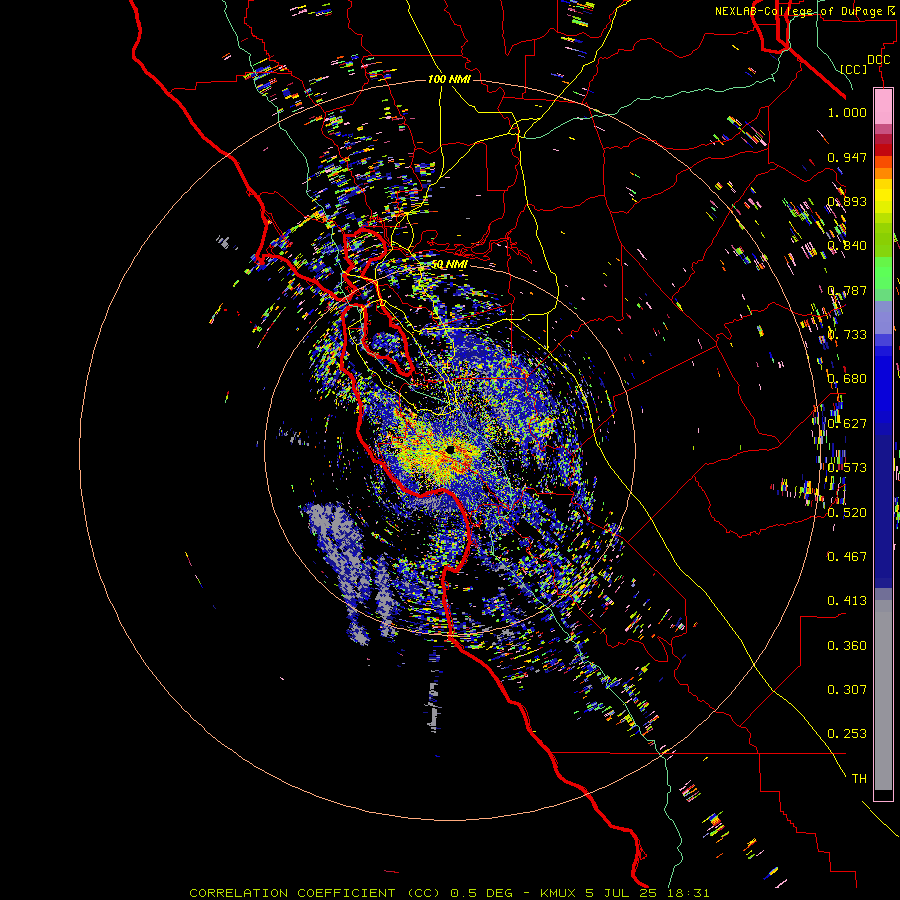900x900 pixels.
Task: Click the 0.947 value on the color scale
Action: point(847,157)
